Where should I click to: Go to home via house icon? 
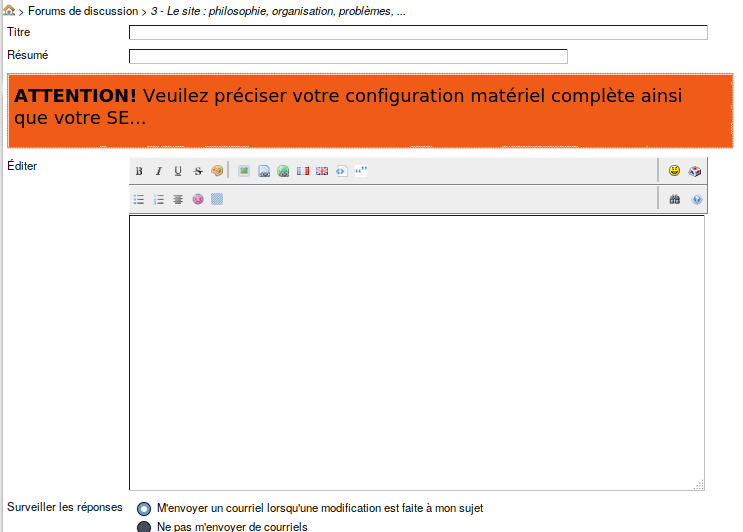pyautogui.click(x=9, y=10)
